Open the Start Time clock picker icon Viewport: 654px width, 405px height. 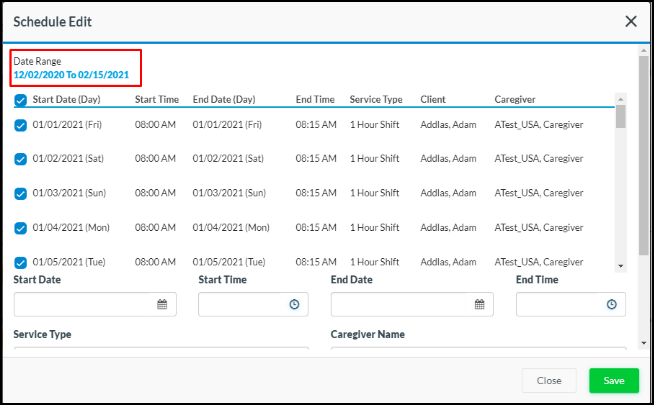(x=294, y=304)
